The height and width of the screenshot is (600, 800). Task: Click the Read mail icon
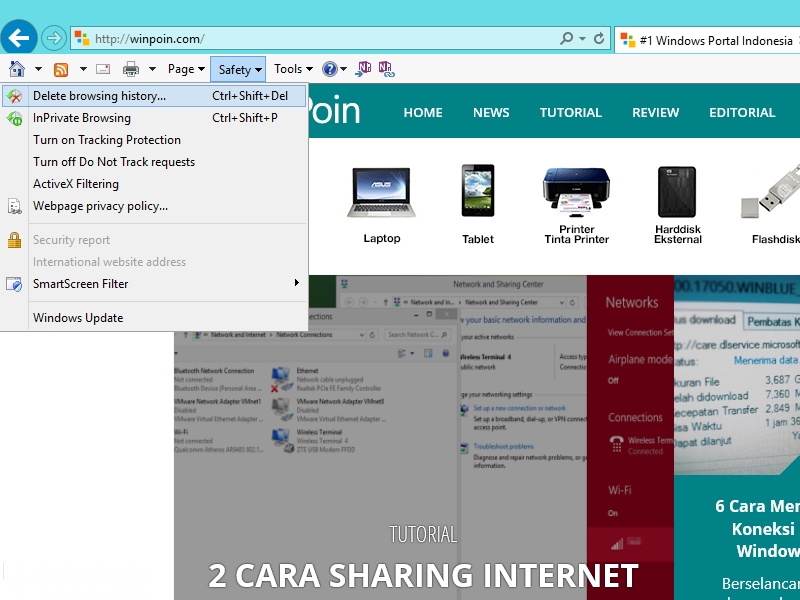pos(103,69)
